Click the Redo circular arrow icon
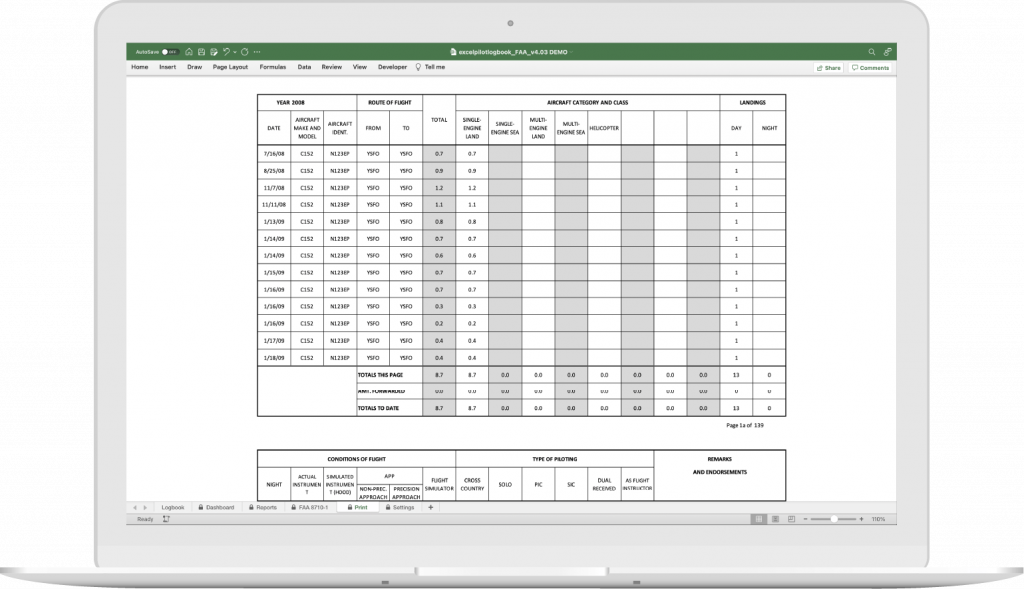1024x589 pixels. pyautogui.click(x=244, y=52)
